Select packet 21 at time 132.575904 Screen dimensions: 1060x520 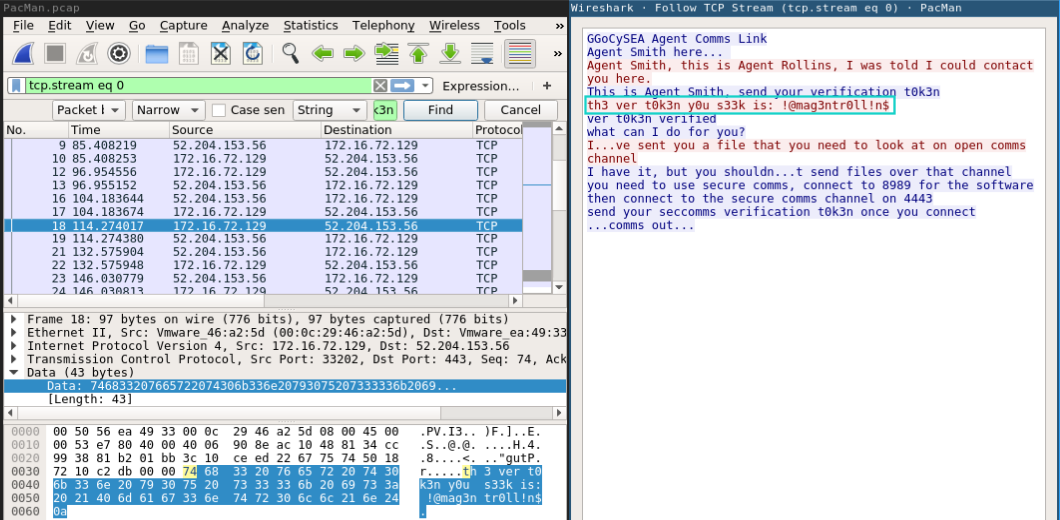tap(263, 252)
